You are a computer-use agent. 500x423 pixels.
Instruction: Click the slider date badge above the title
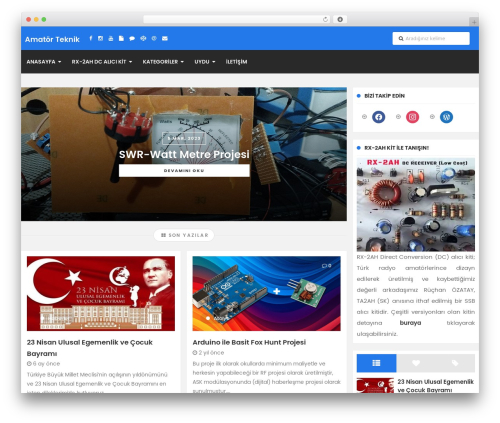point(184,138)
